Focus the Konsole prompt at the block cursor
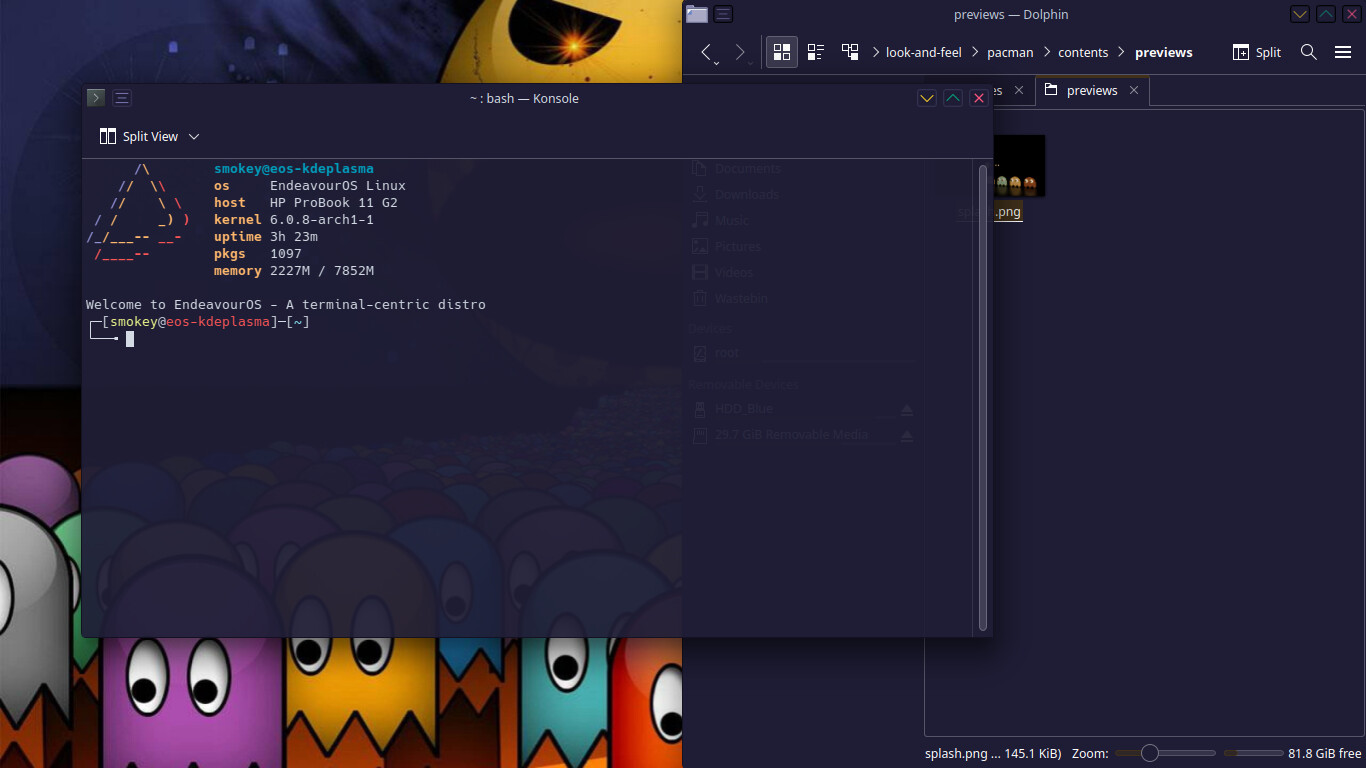 130,339
